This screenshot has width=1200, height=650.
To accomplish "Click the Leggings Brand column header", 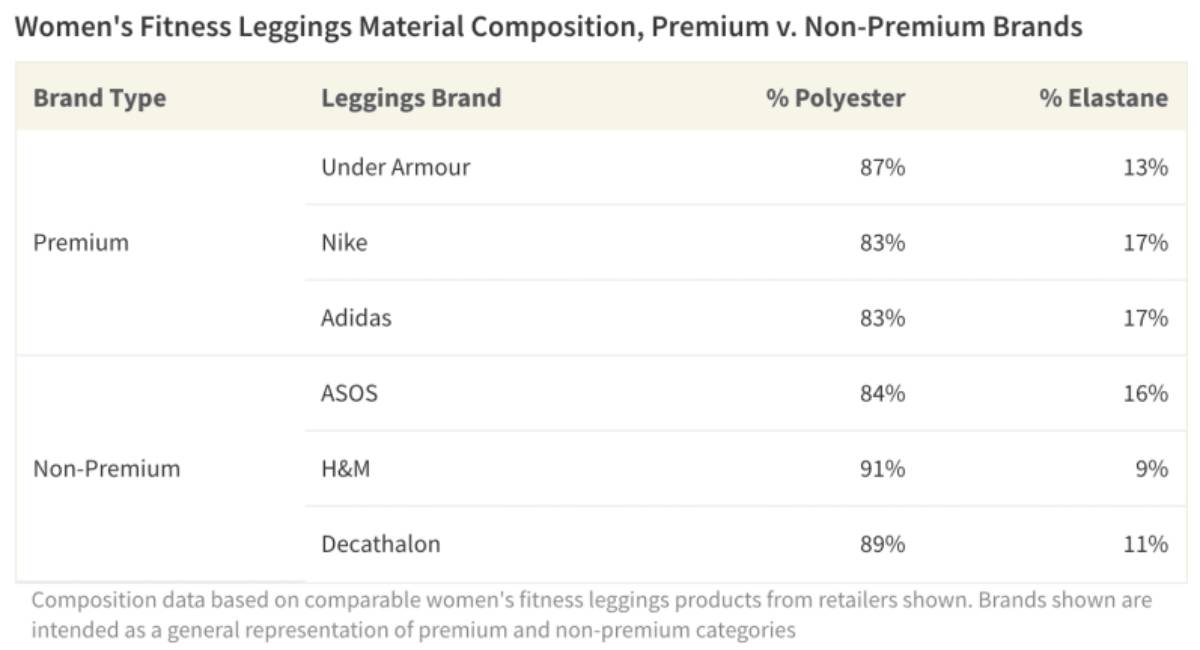I will (x=411, y=98).
